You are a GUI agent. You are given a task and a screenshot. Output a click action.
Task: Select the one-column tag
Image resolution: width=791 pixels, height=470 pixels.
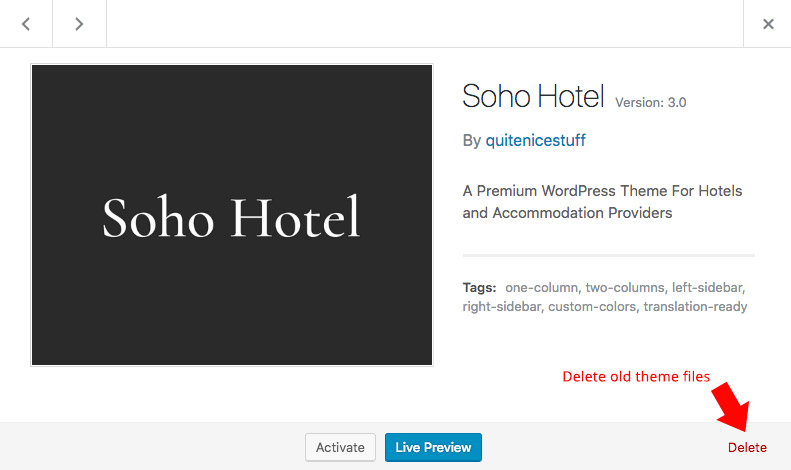pos(541,287)
